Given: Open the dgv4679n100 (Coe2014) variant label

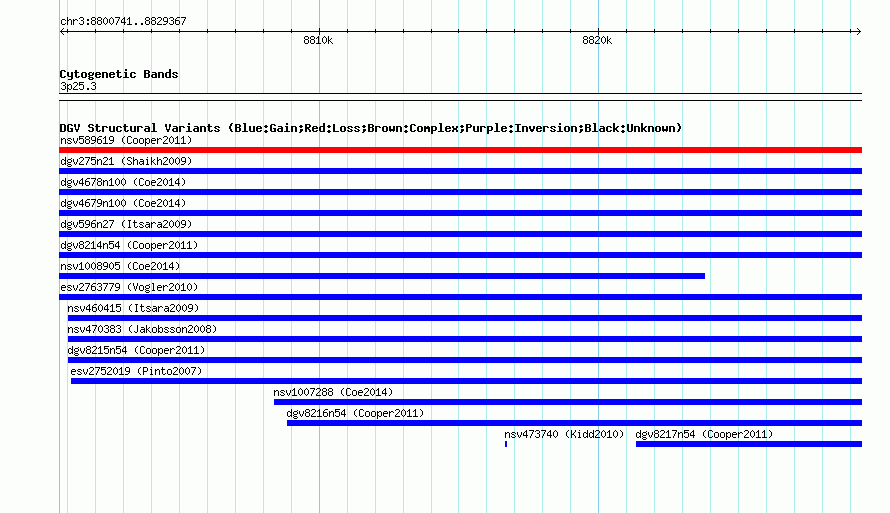Looking at the screenshot, I should click(x=123, y=203).
